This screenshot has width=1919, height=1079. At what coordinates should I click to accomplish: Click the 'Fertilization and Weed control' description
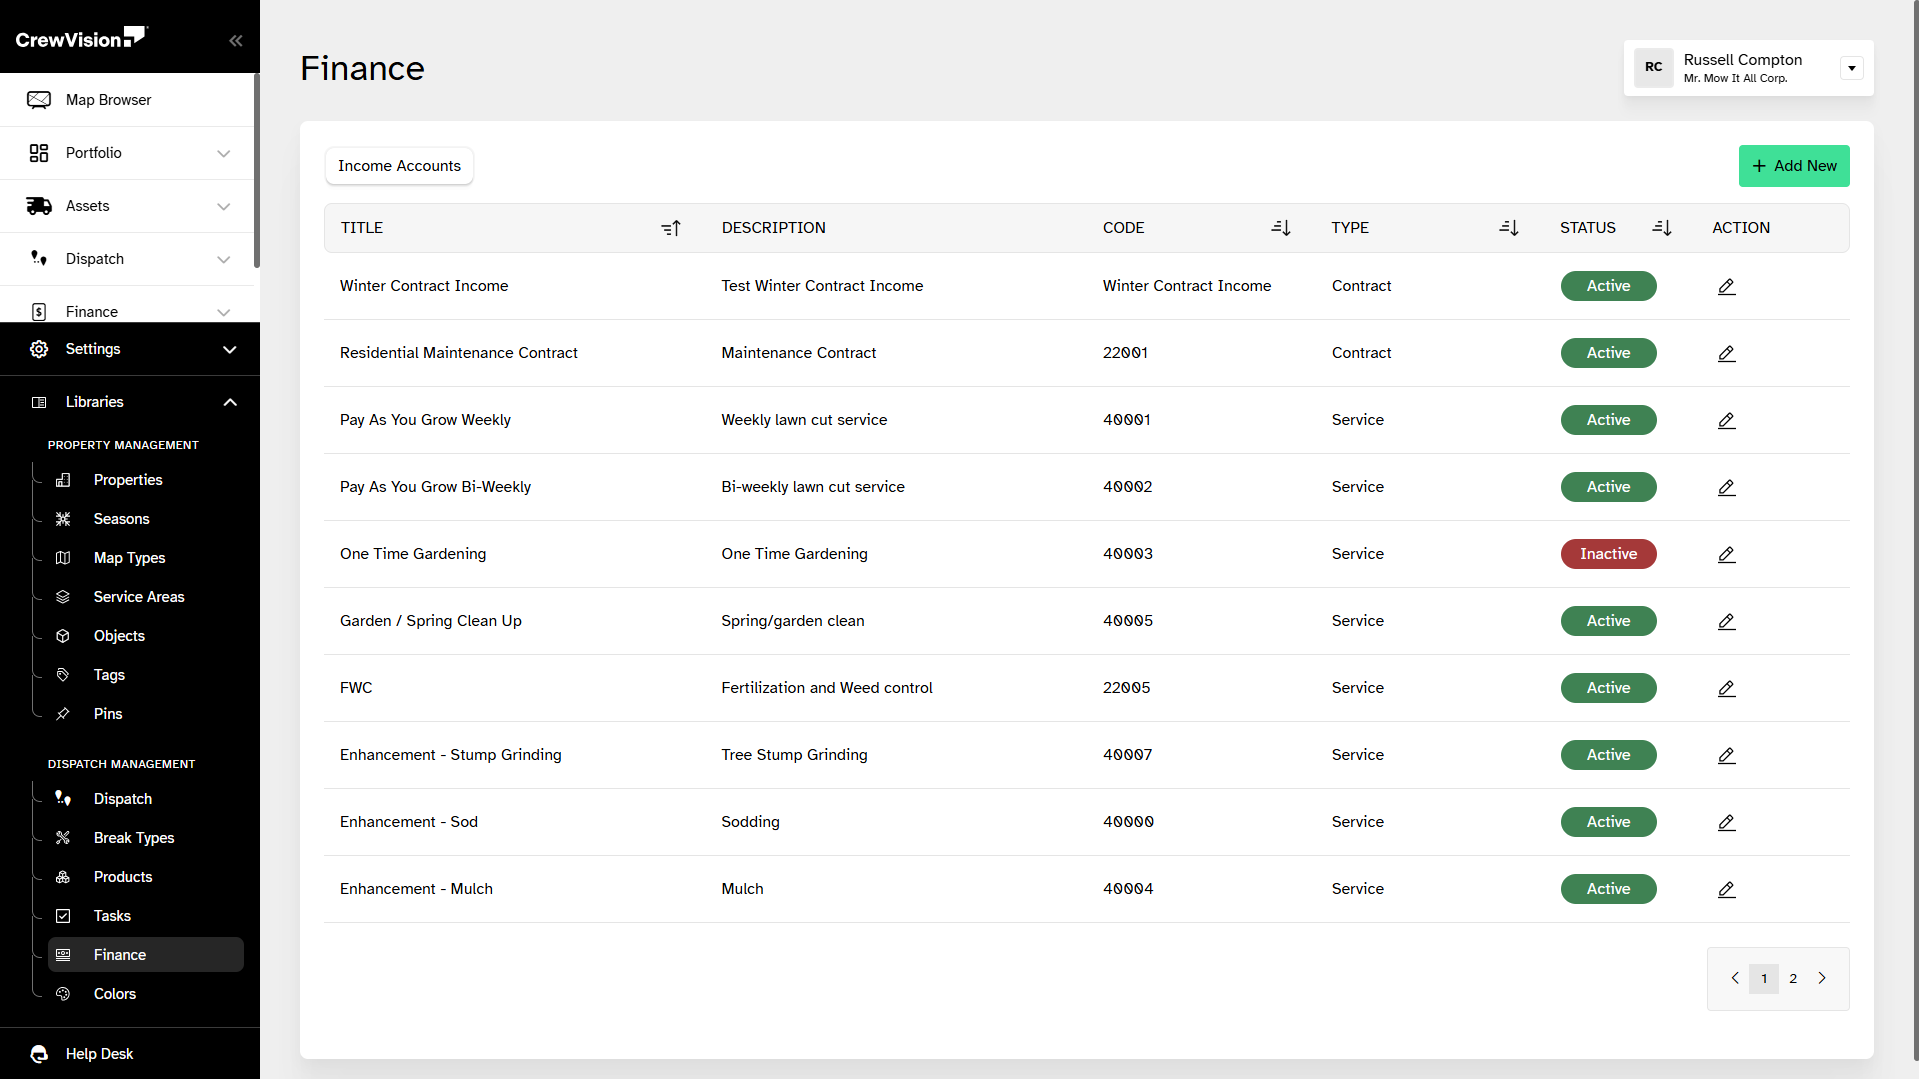(827, 688)
